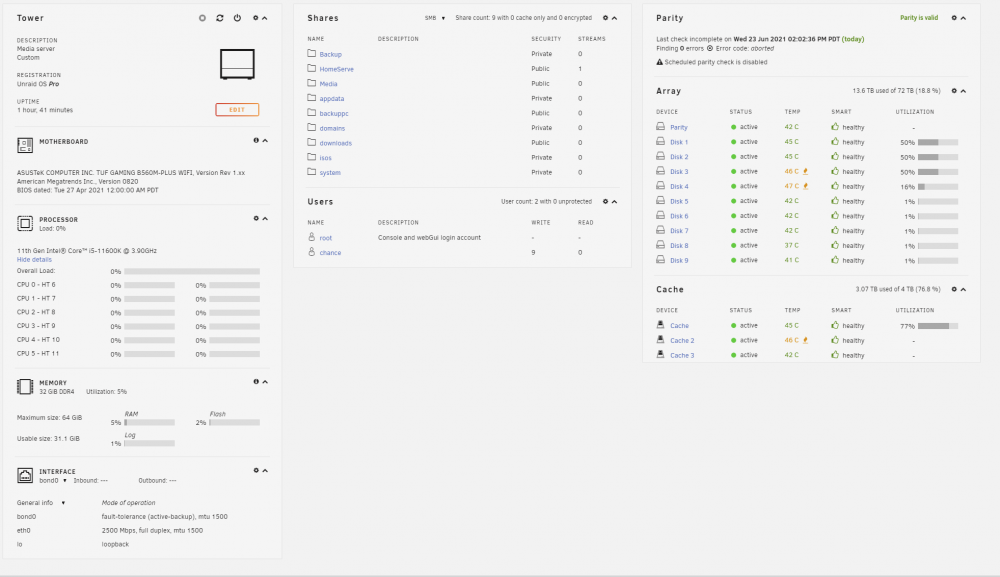Click the Disk 1 utilization bar
Image resolution: width=1000 pixels, height=577 pixels.
point(938,142)
